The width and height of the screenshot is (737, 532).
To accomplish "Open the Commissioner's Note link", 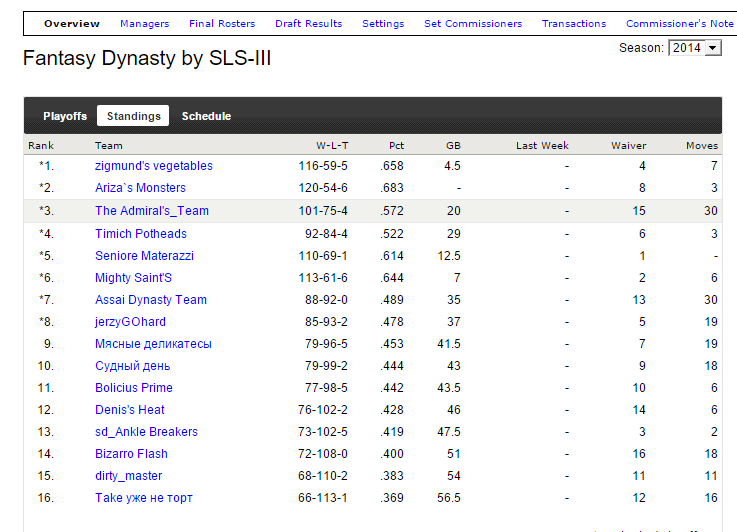I will pos(679,24).
